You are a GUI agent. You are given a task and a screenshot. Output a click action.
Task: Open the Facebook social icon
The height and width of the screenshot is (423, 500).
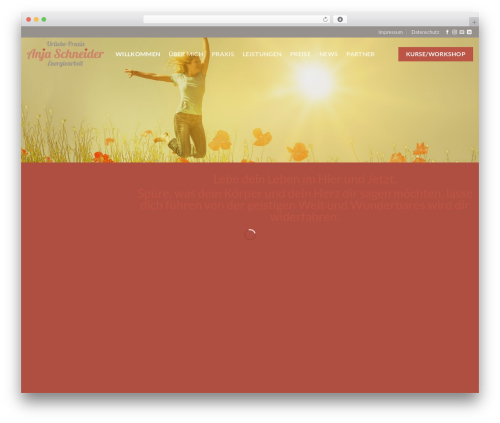447,32
